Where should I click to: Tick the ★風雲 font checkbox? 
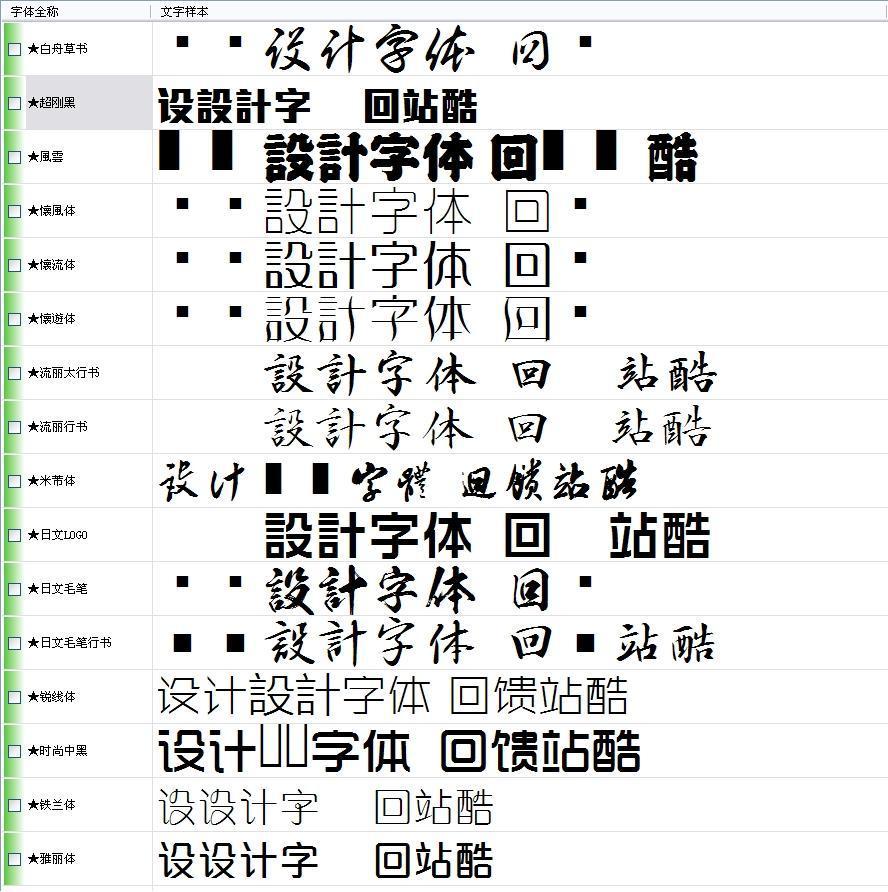14,157
